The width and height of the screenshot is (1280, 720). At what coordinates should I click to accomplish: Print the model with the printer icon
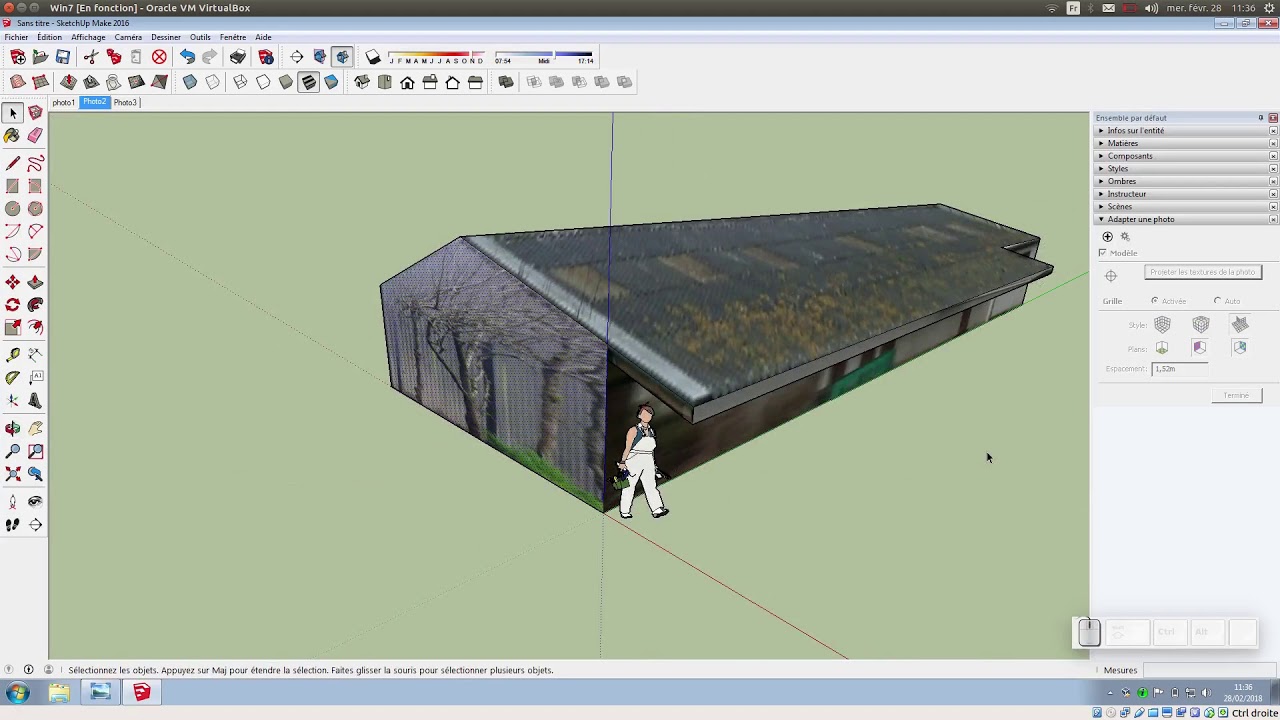click(238, 58)
